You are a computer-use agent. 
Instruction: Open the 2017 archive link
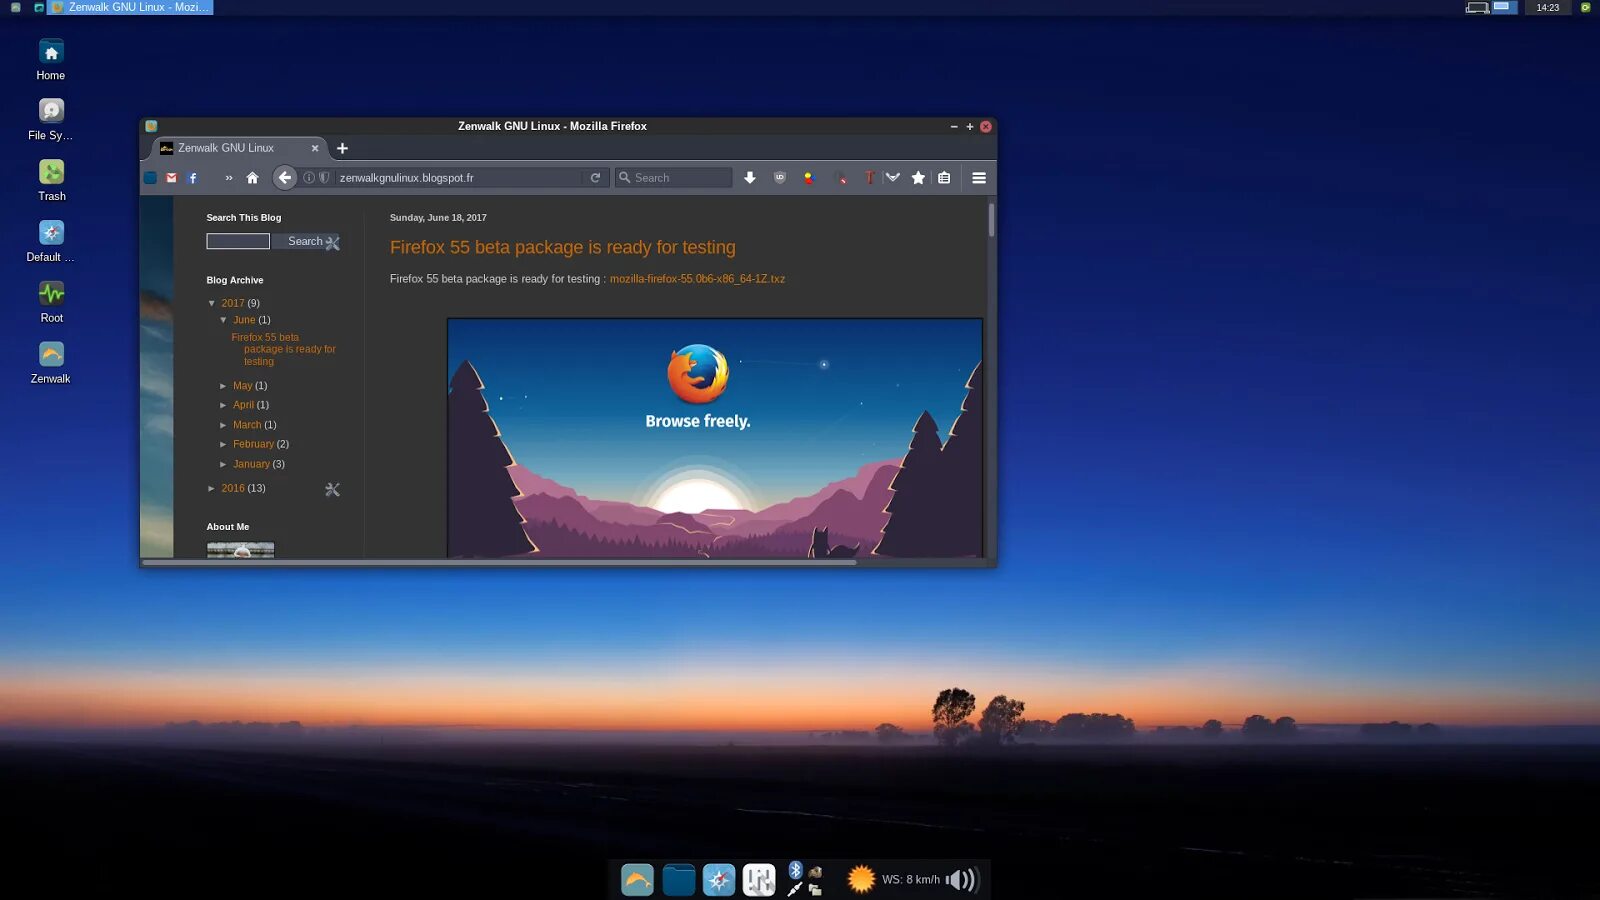pyautogui.click(x=233, y=303)
